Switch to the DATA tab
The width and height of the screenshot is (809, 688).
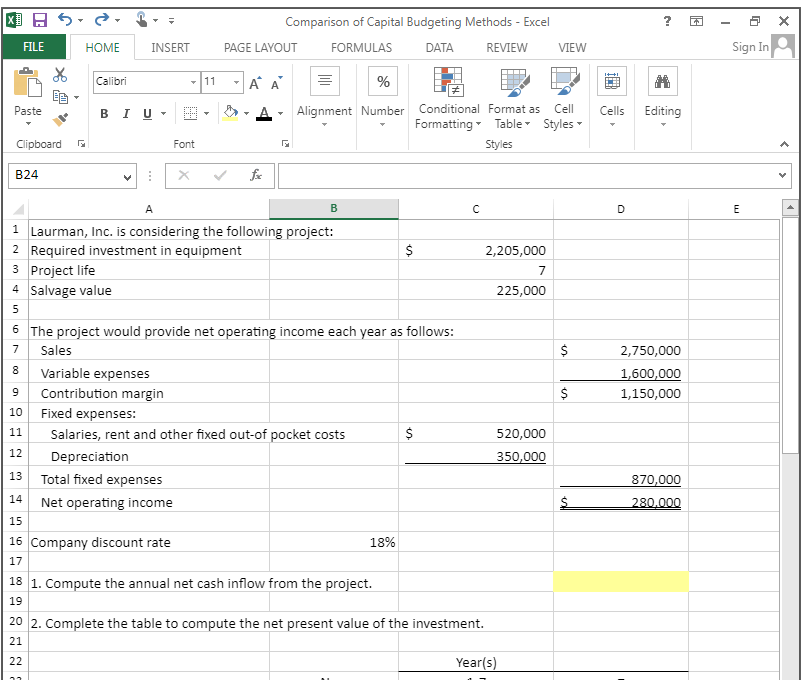439,47
